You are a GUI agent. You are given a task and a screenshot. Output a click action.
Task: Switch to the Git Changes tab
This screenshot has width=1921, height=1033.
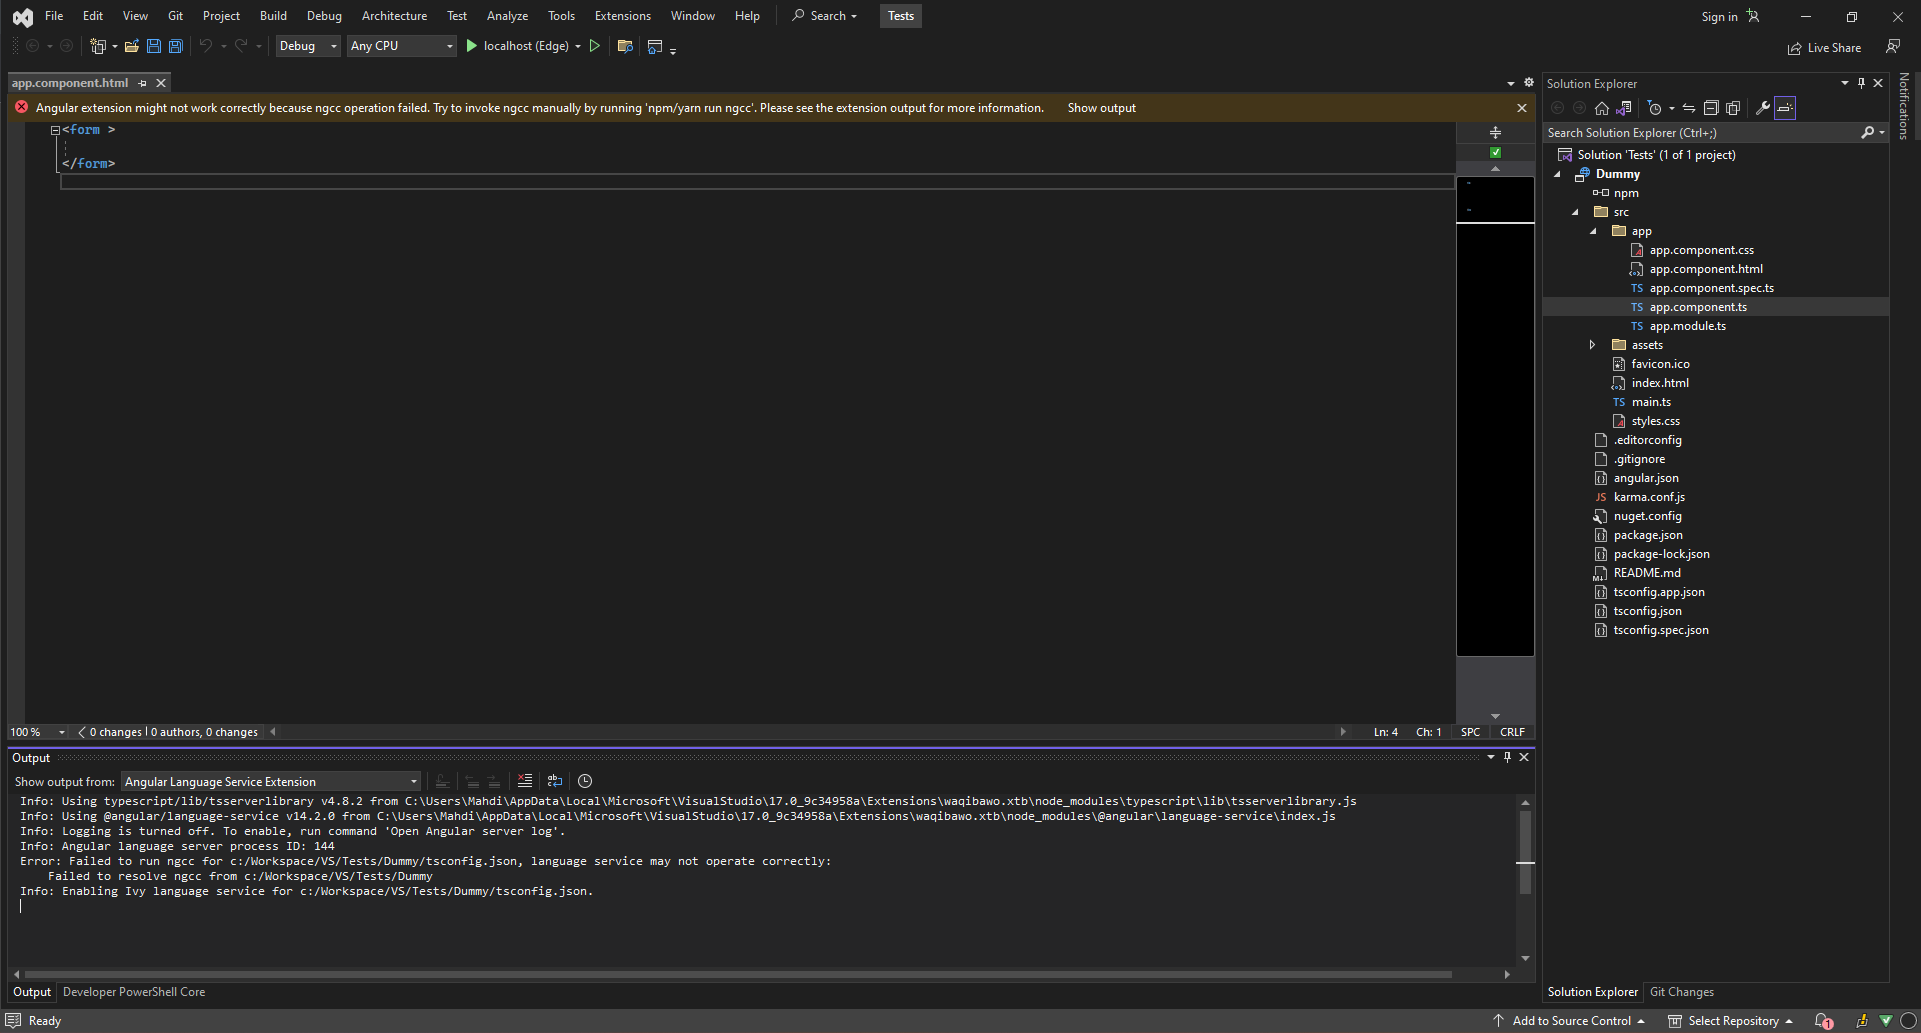tap(1682, 992)
